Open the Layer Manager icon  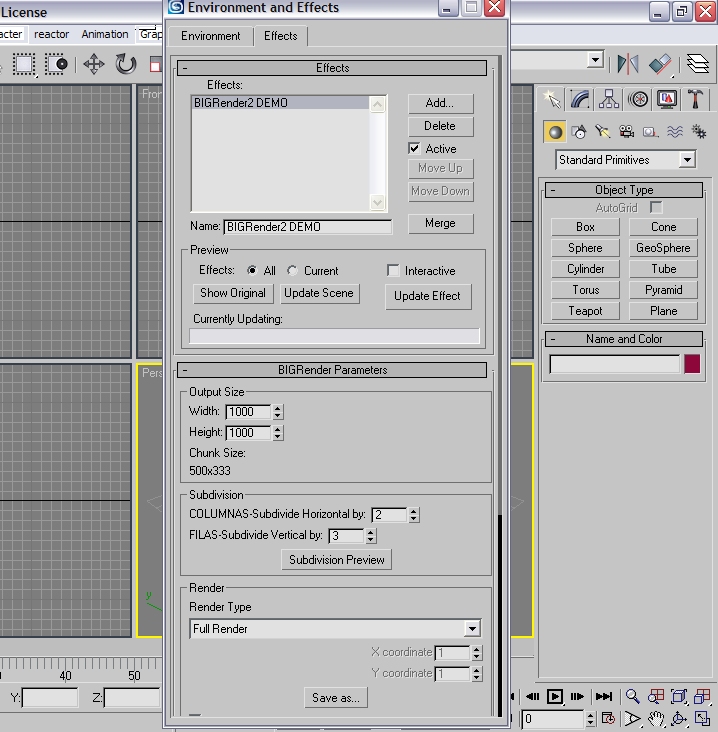point(697,63)
